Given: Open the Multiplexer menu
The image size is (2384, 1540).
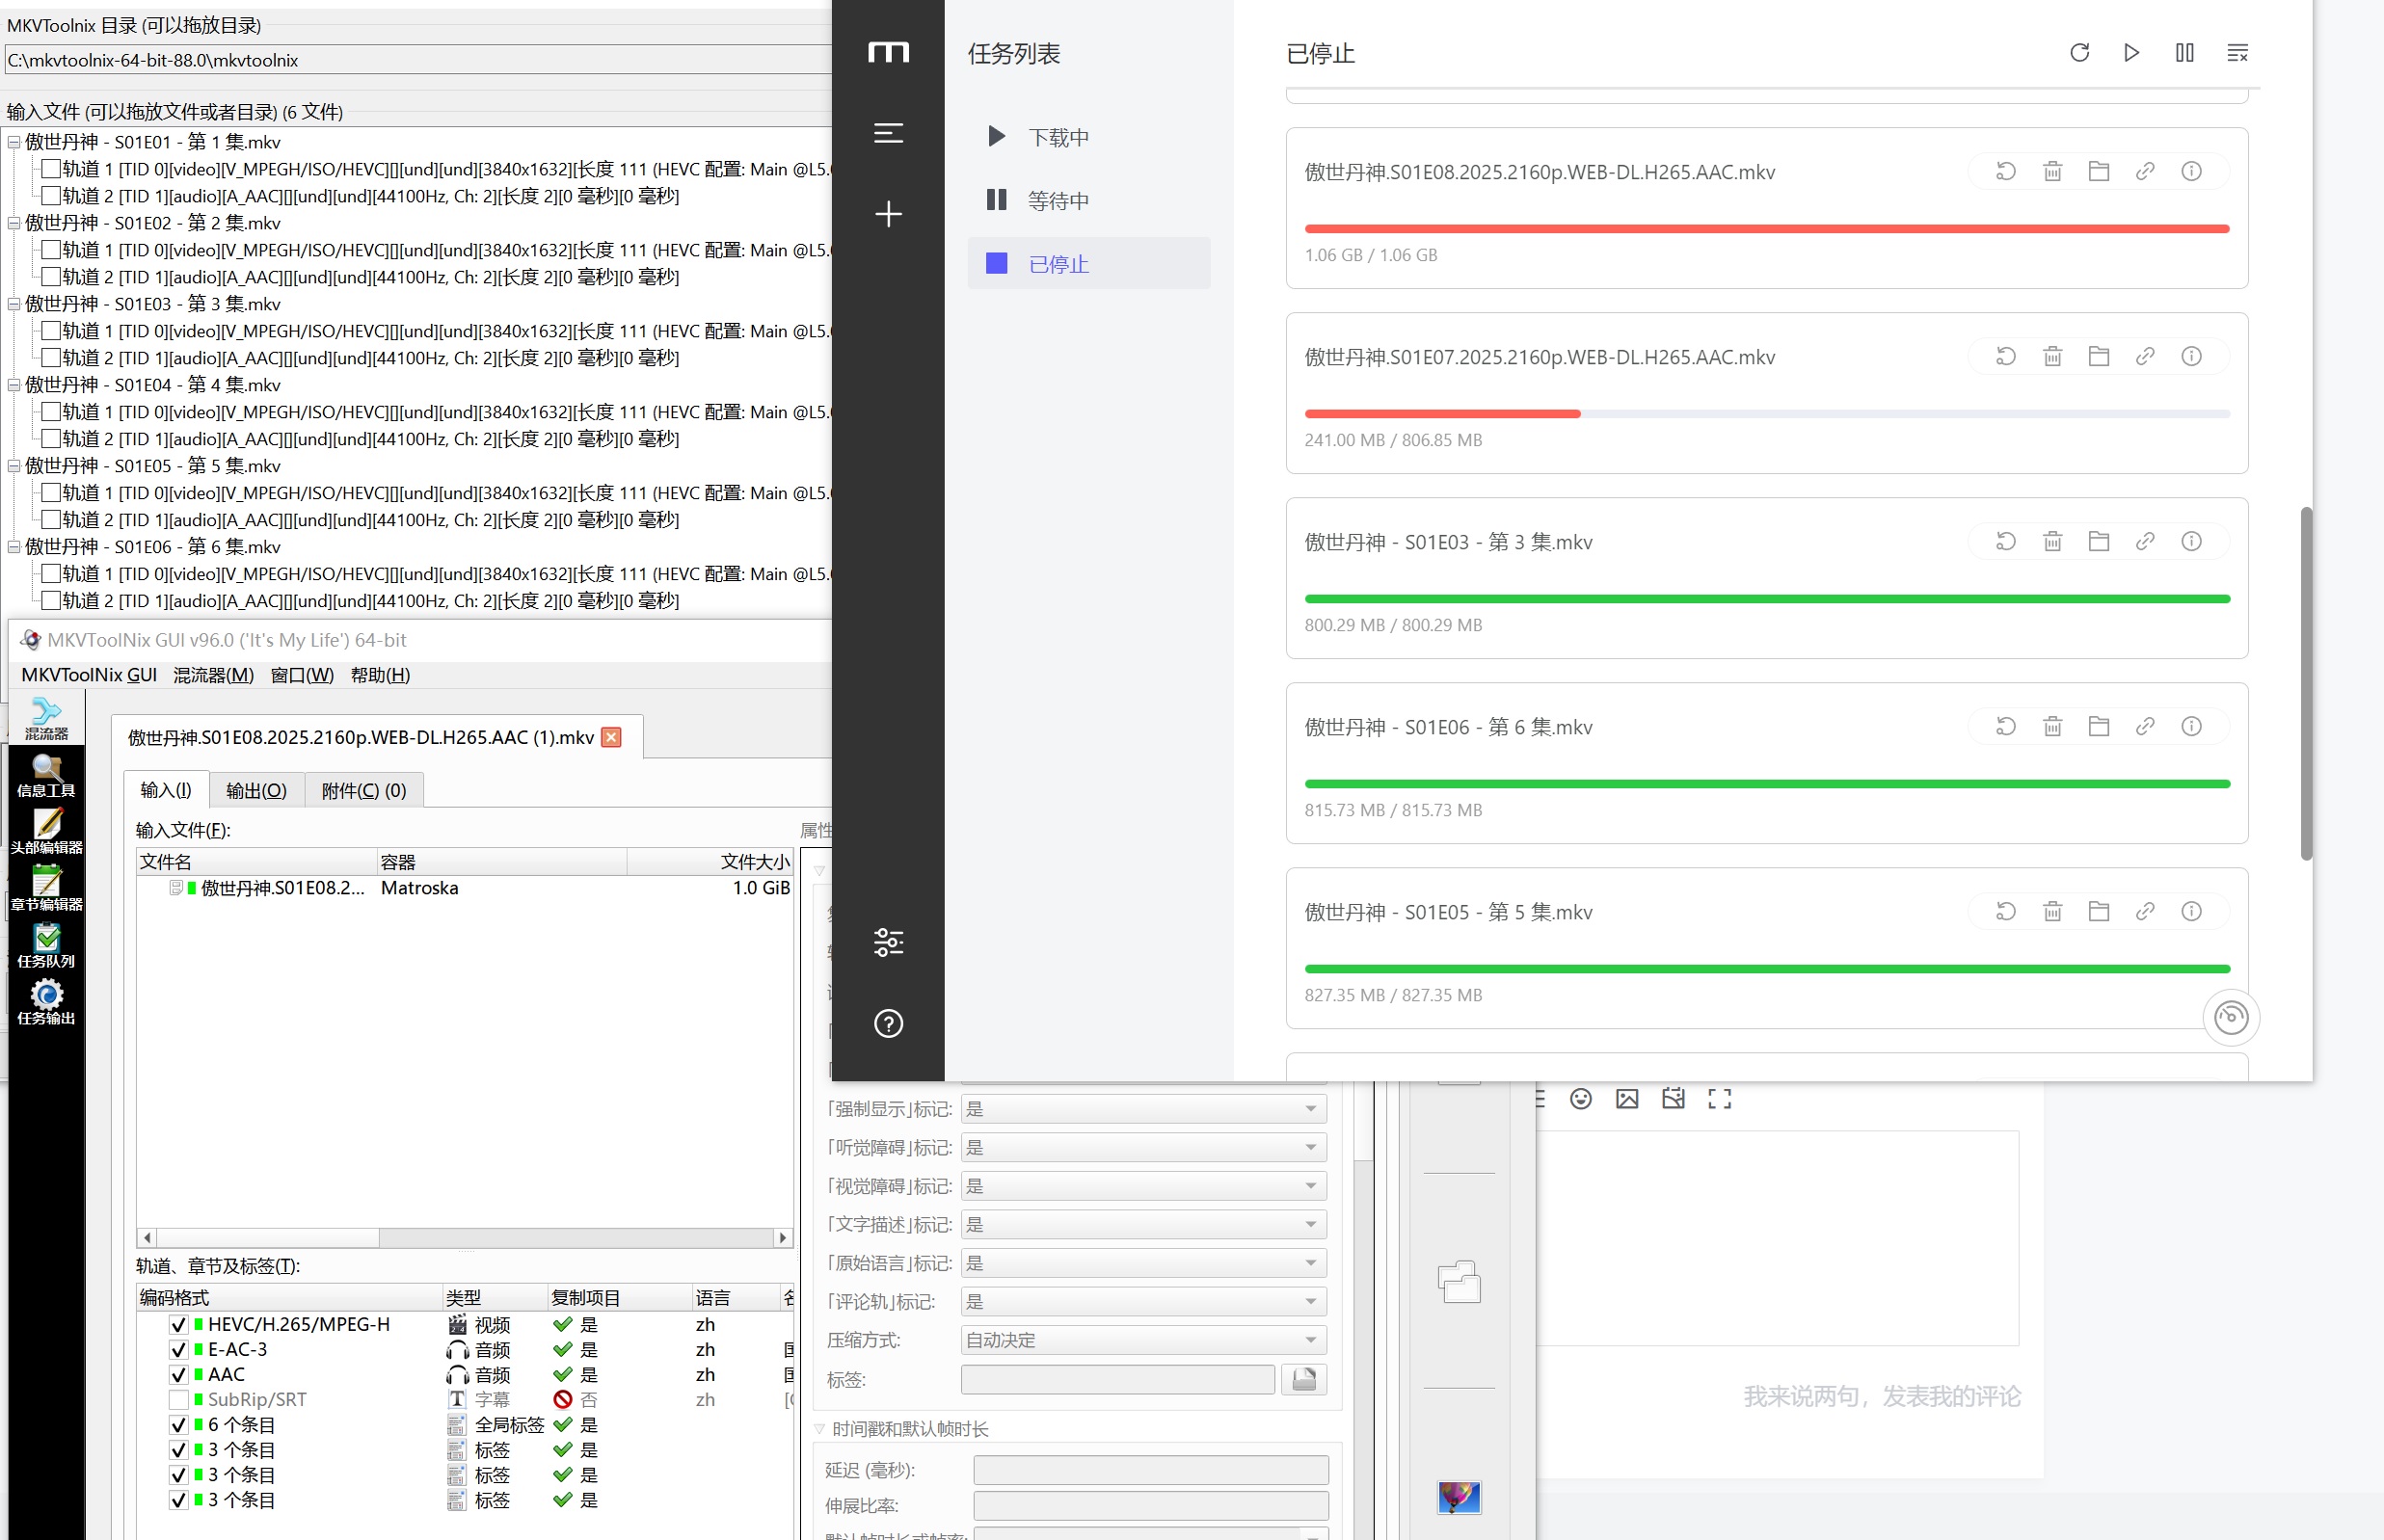Looking at the screenshot, I should (x=213, y=675).
